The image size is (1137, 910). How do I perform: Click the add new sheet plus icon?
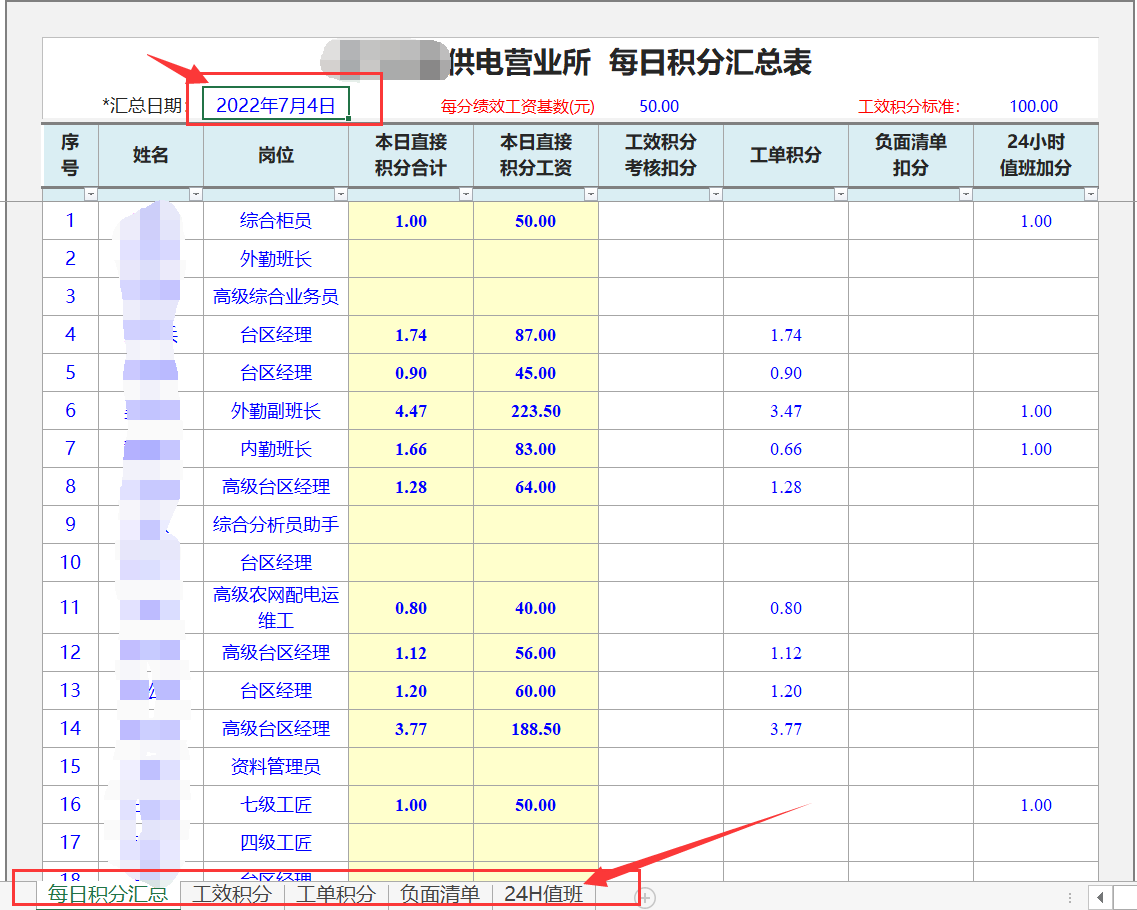pos(646,898)
